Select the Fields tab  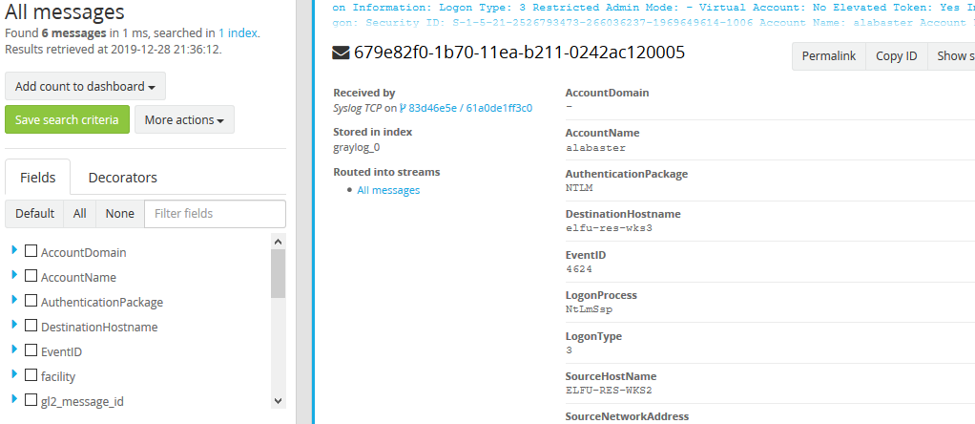click(38, 178)
